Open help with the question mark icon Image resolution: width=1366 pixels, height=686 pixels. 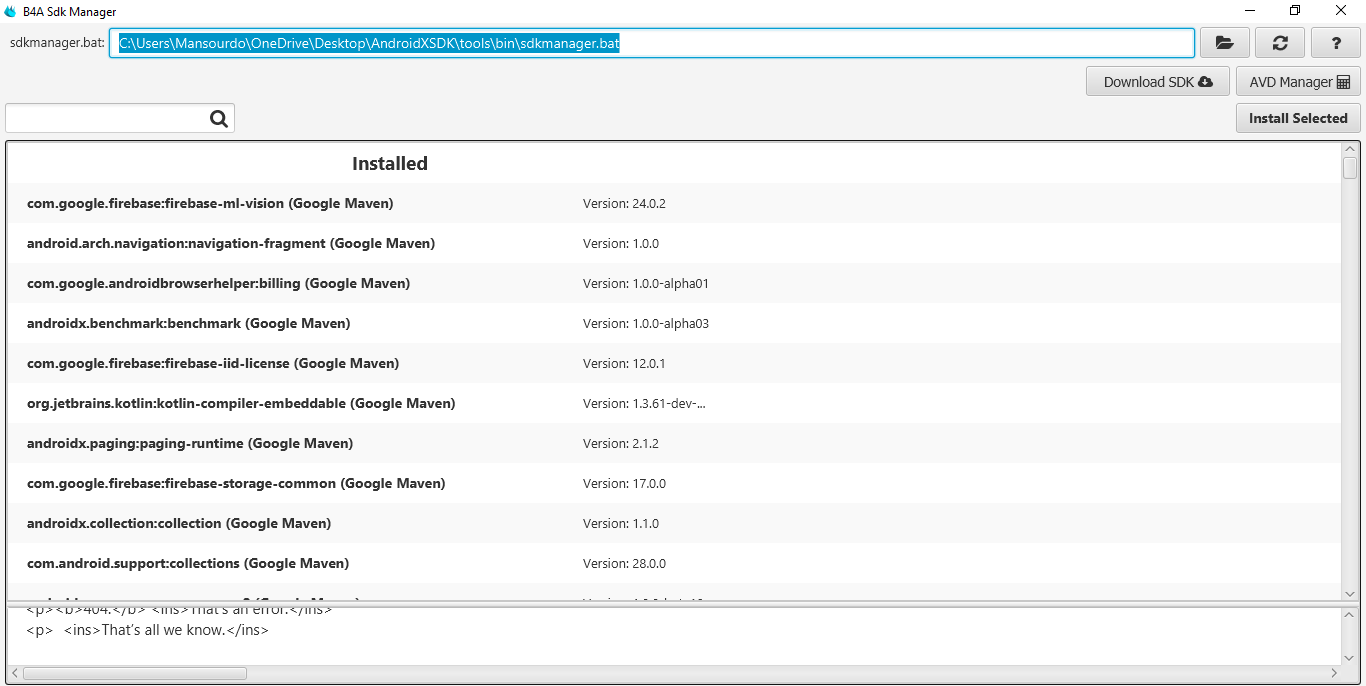pos(1336,43)
